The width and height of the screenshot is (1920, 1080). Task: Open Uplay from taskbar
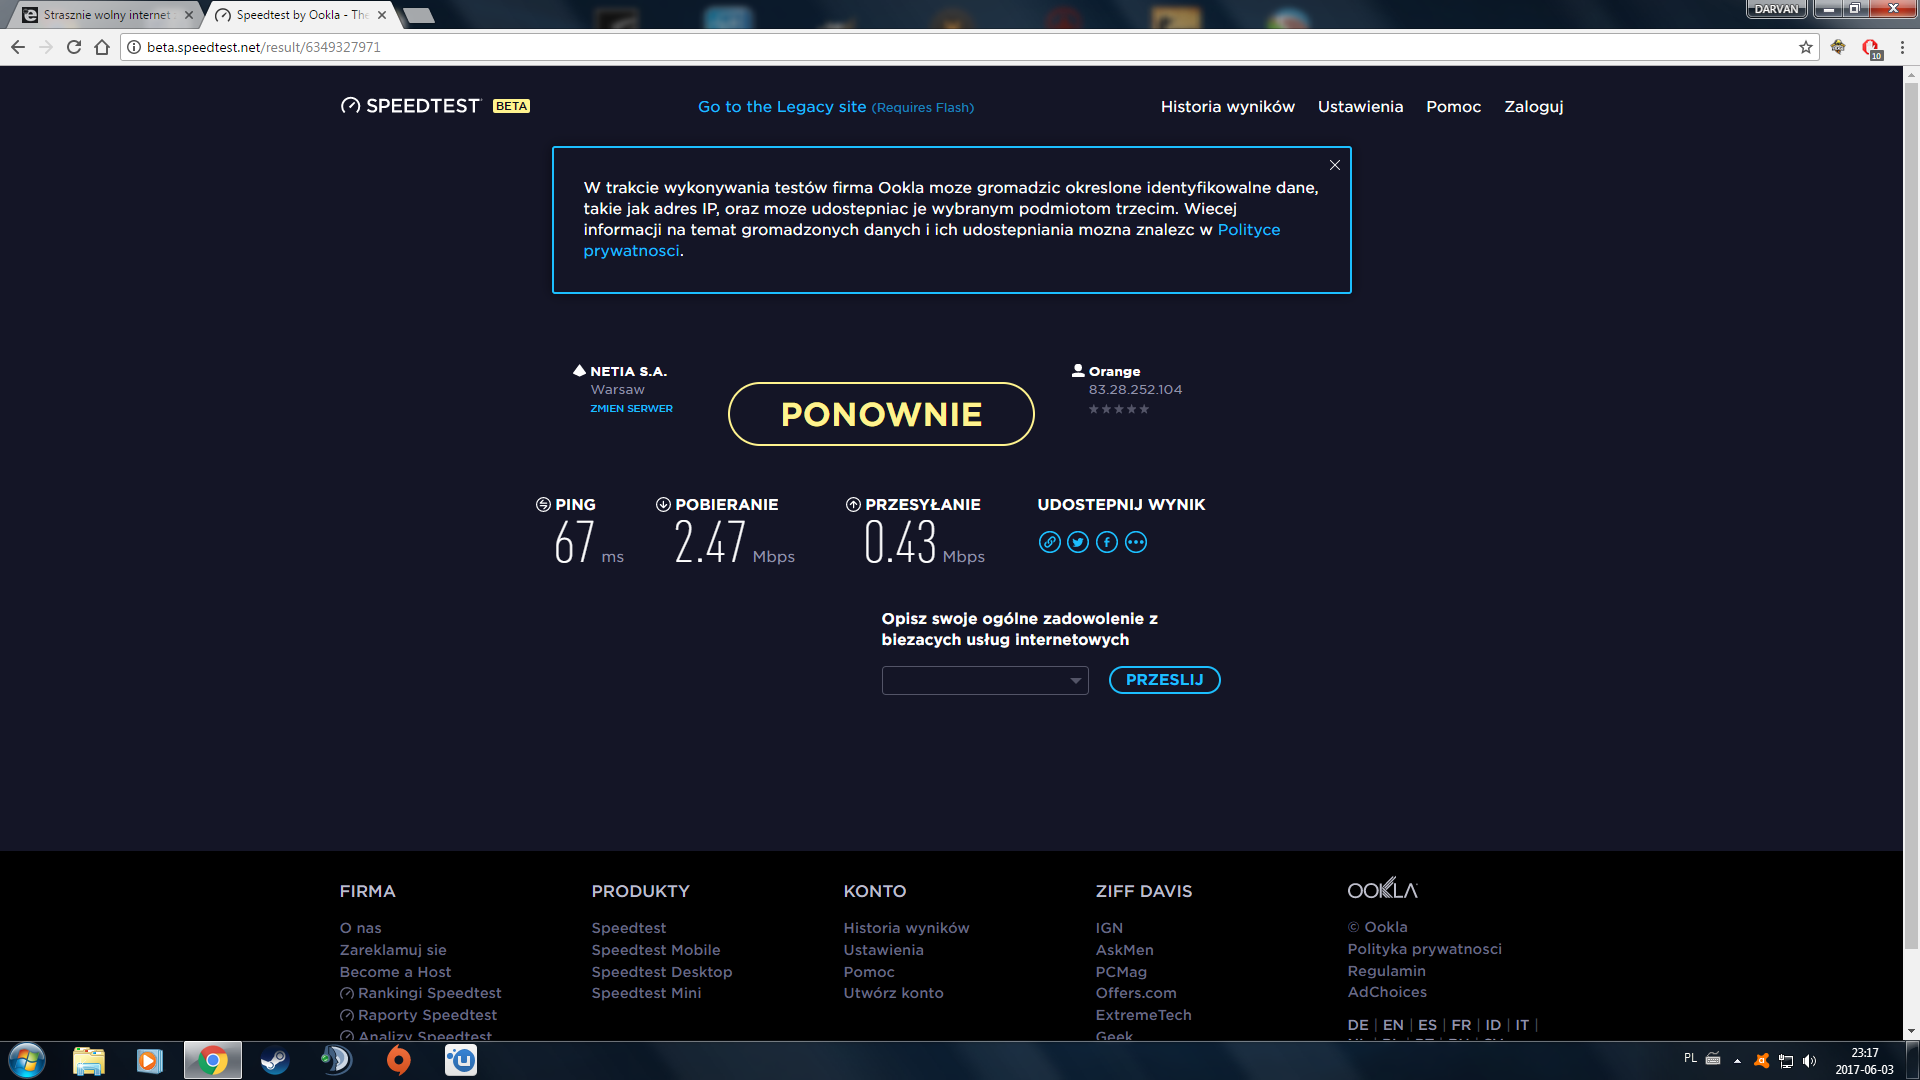[x=461, y=1060]
